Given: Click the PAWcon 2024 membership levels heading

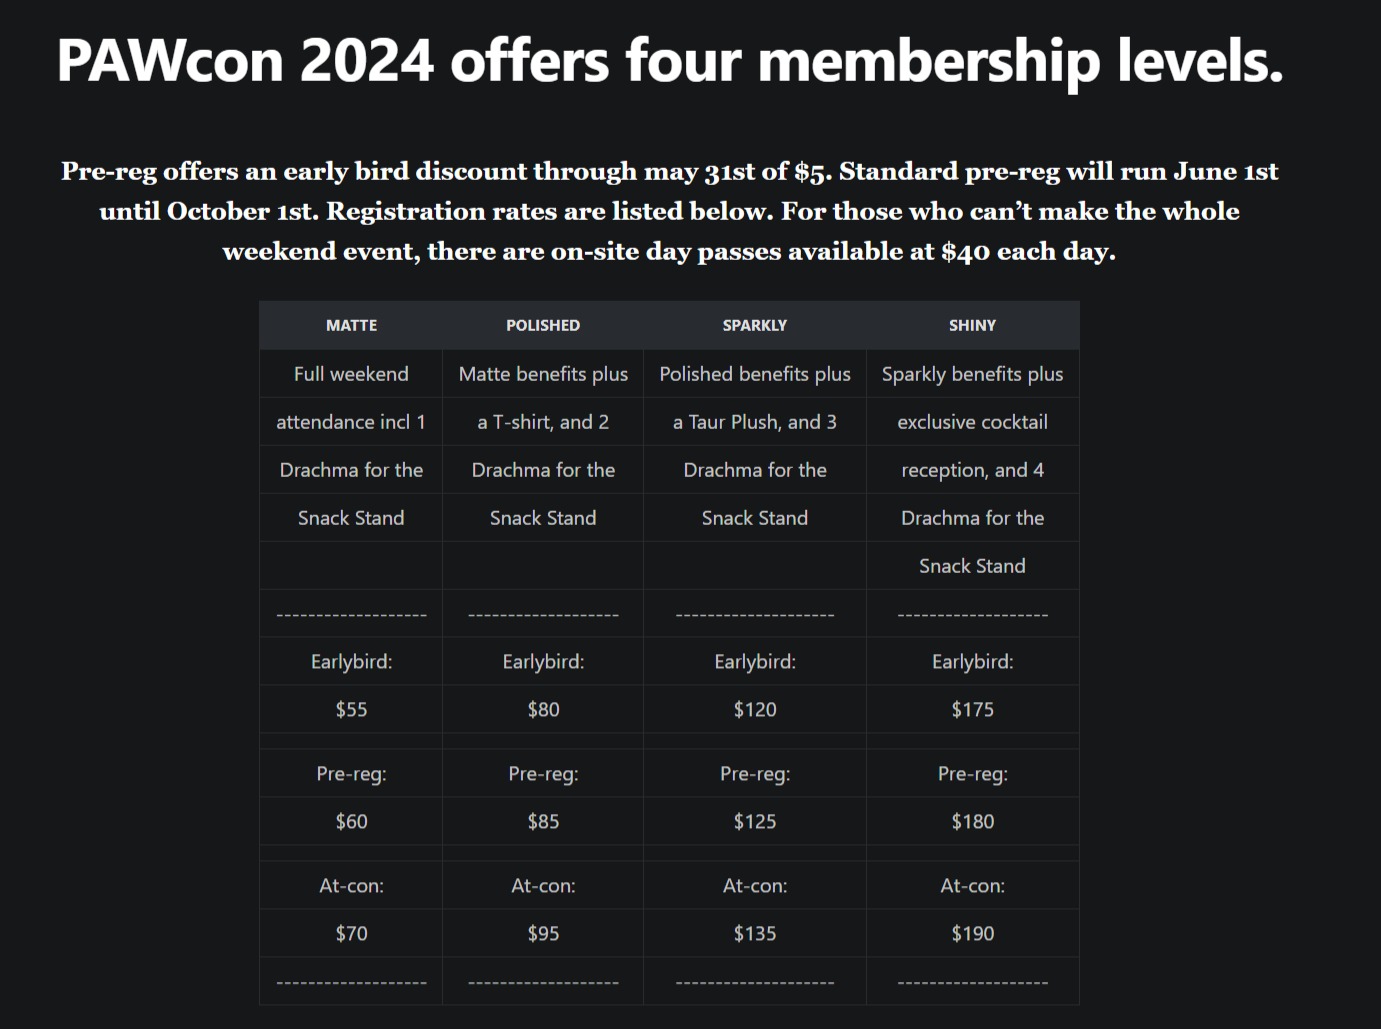Looking at the screenshot, I should (x=670, y=60).
